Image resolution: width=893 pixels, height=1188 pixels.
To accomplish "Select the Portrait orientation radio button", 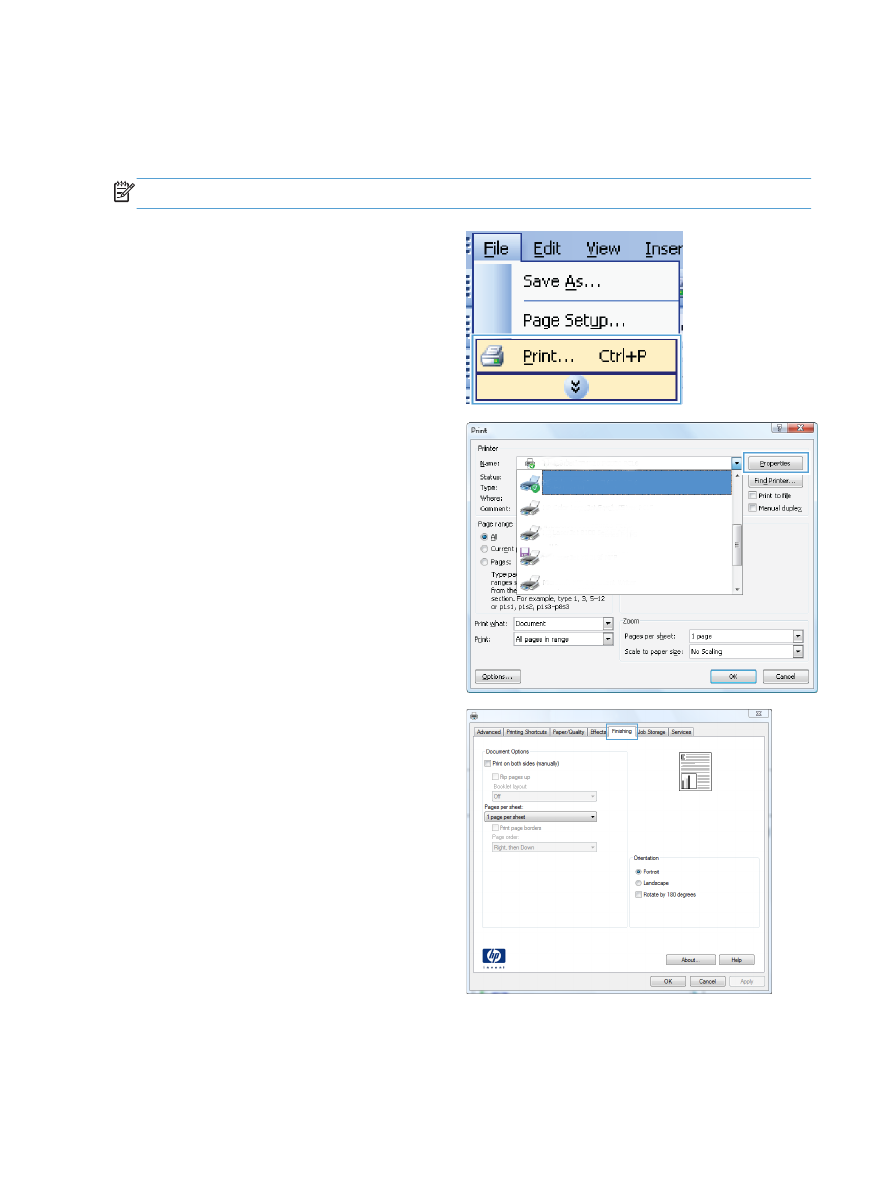I will click(x=639, y=872).
